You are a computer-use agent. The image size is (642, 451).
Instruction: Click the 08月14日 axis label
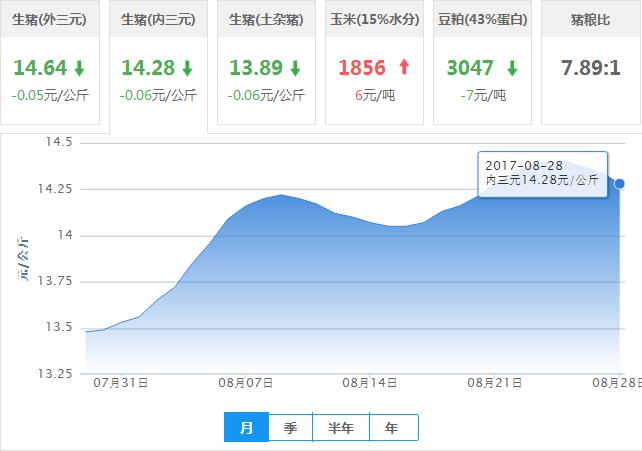[x=370, y=383]
